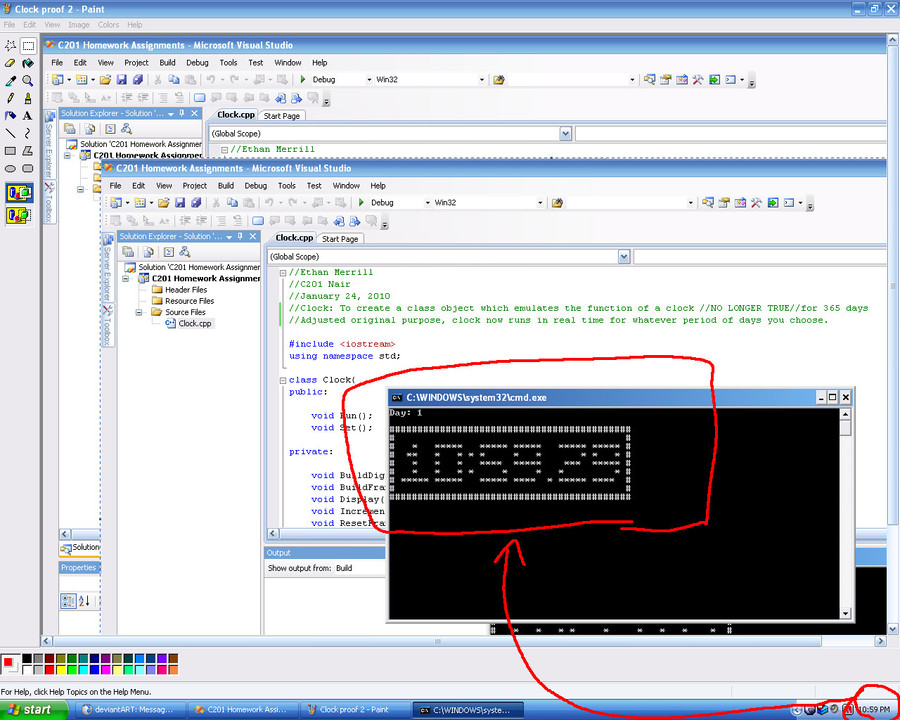The width and height of the screenshot is (900, 720).
Task: Select the Brush tool in Paint
Action: [28, 98]
